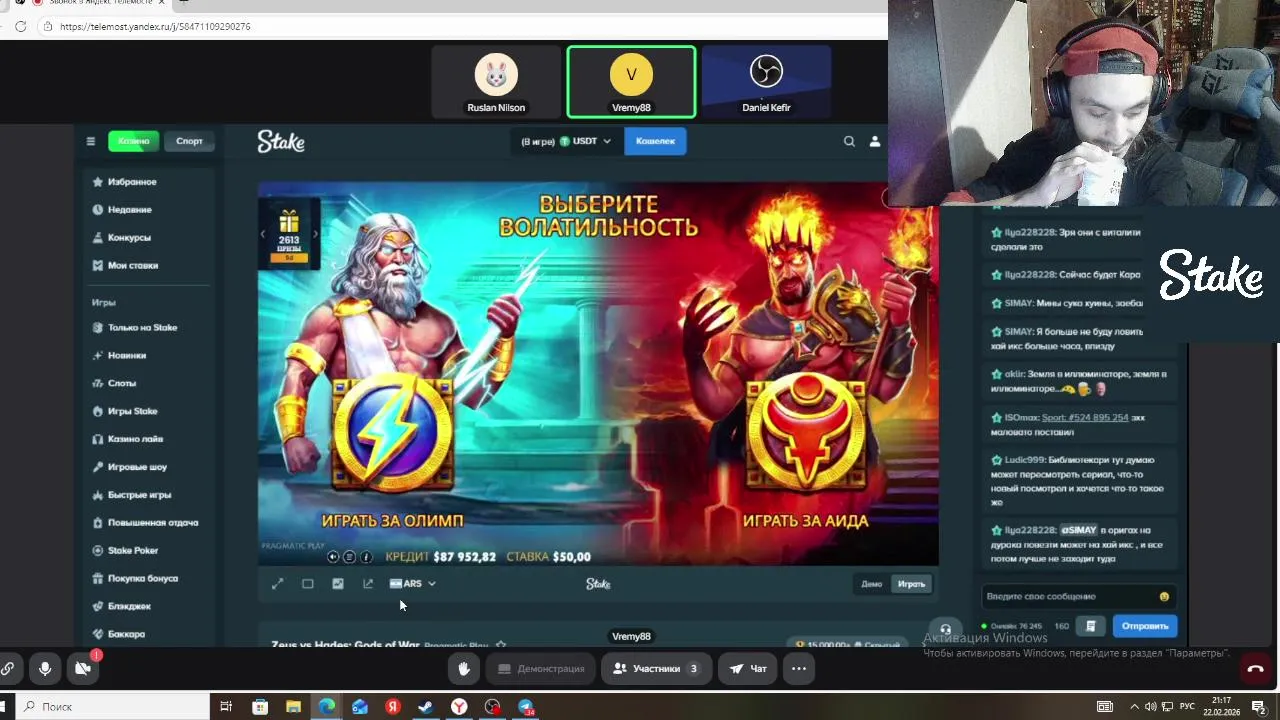1280x720 pixels.
Task: Select Ruslan Nilson participant tile
Action: [x=496, y=82]
